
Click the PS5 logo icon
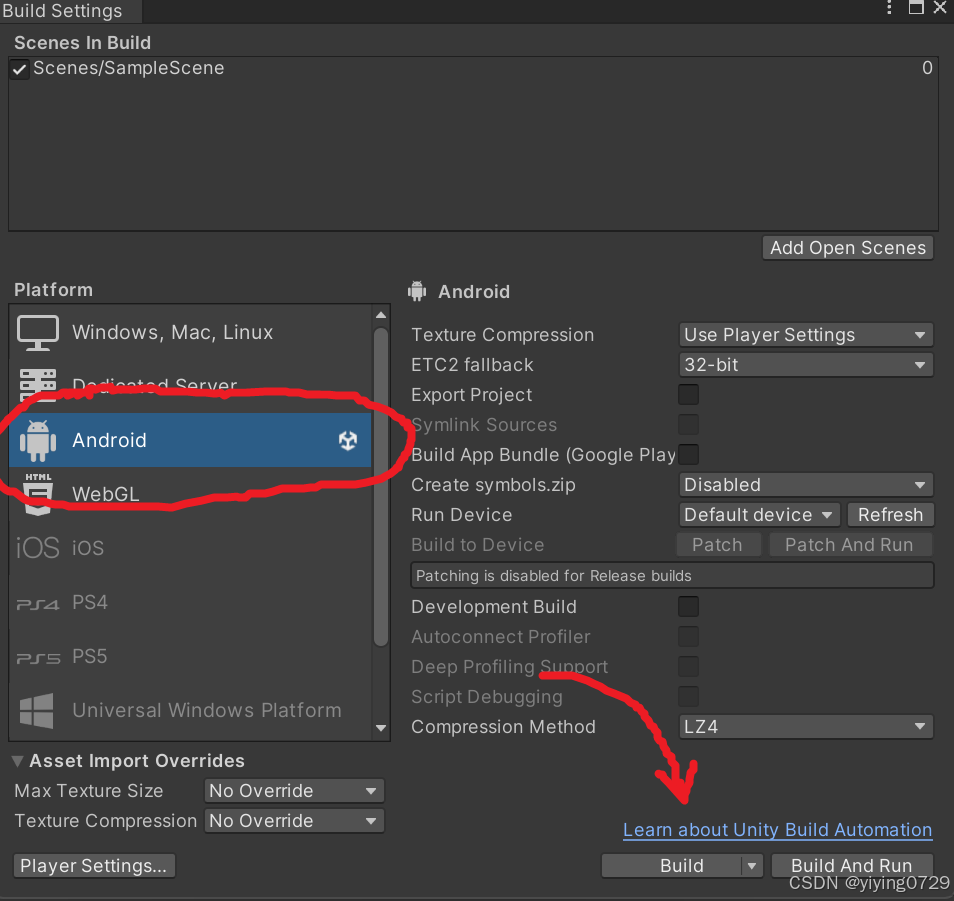tap(38, 658)
